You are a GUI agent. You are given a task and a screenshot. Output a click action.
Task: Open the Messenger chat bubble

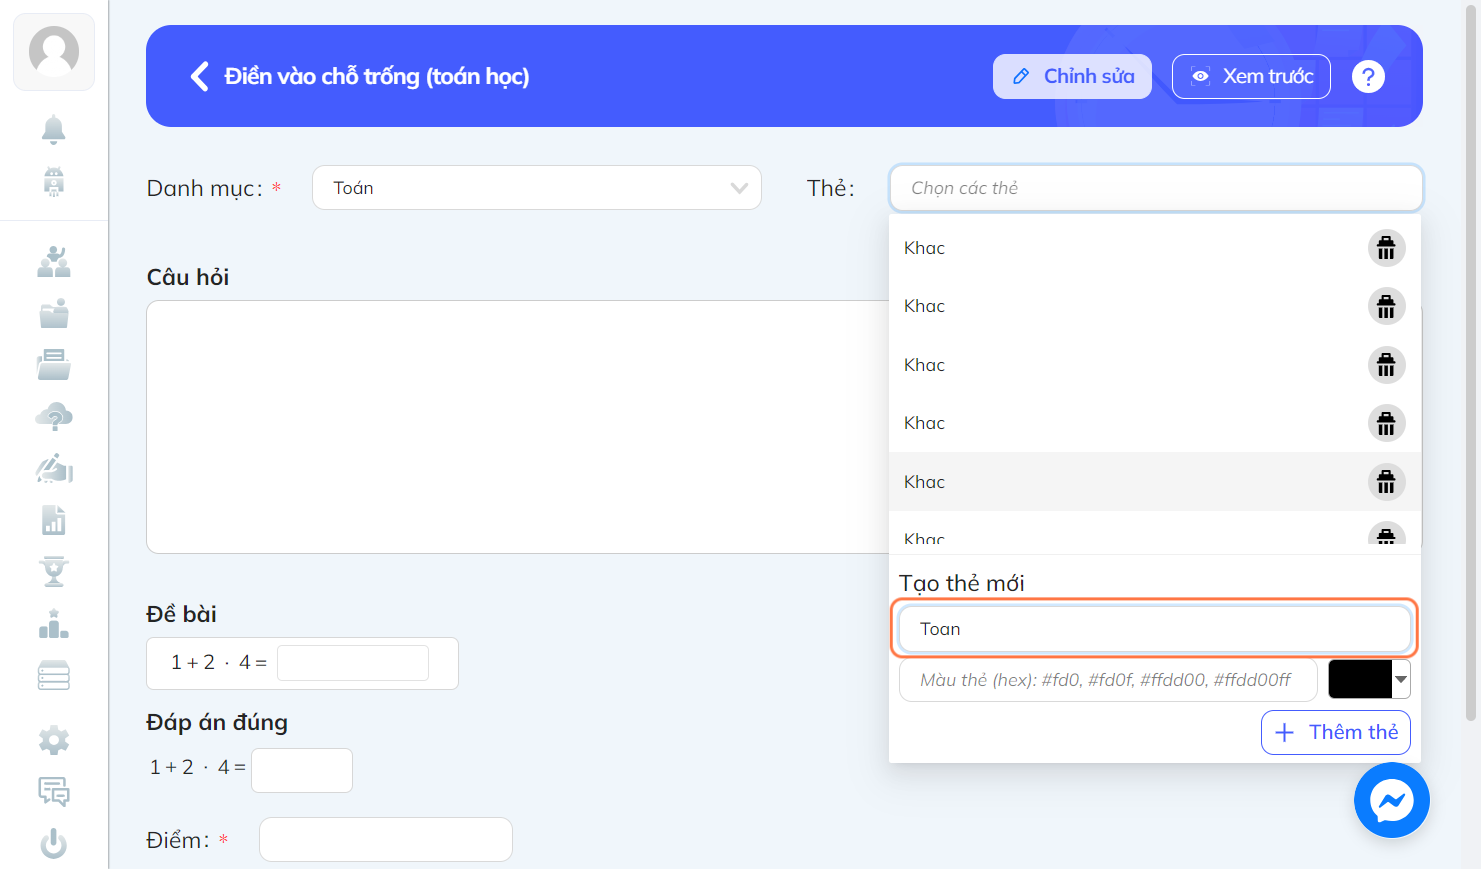[x=1392, y=800]
